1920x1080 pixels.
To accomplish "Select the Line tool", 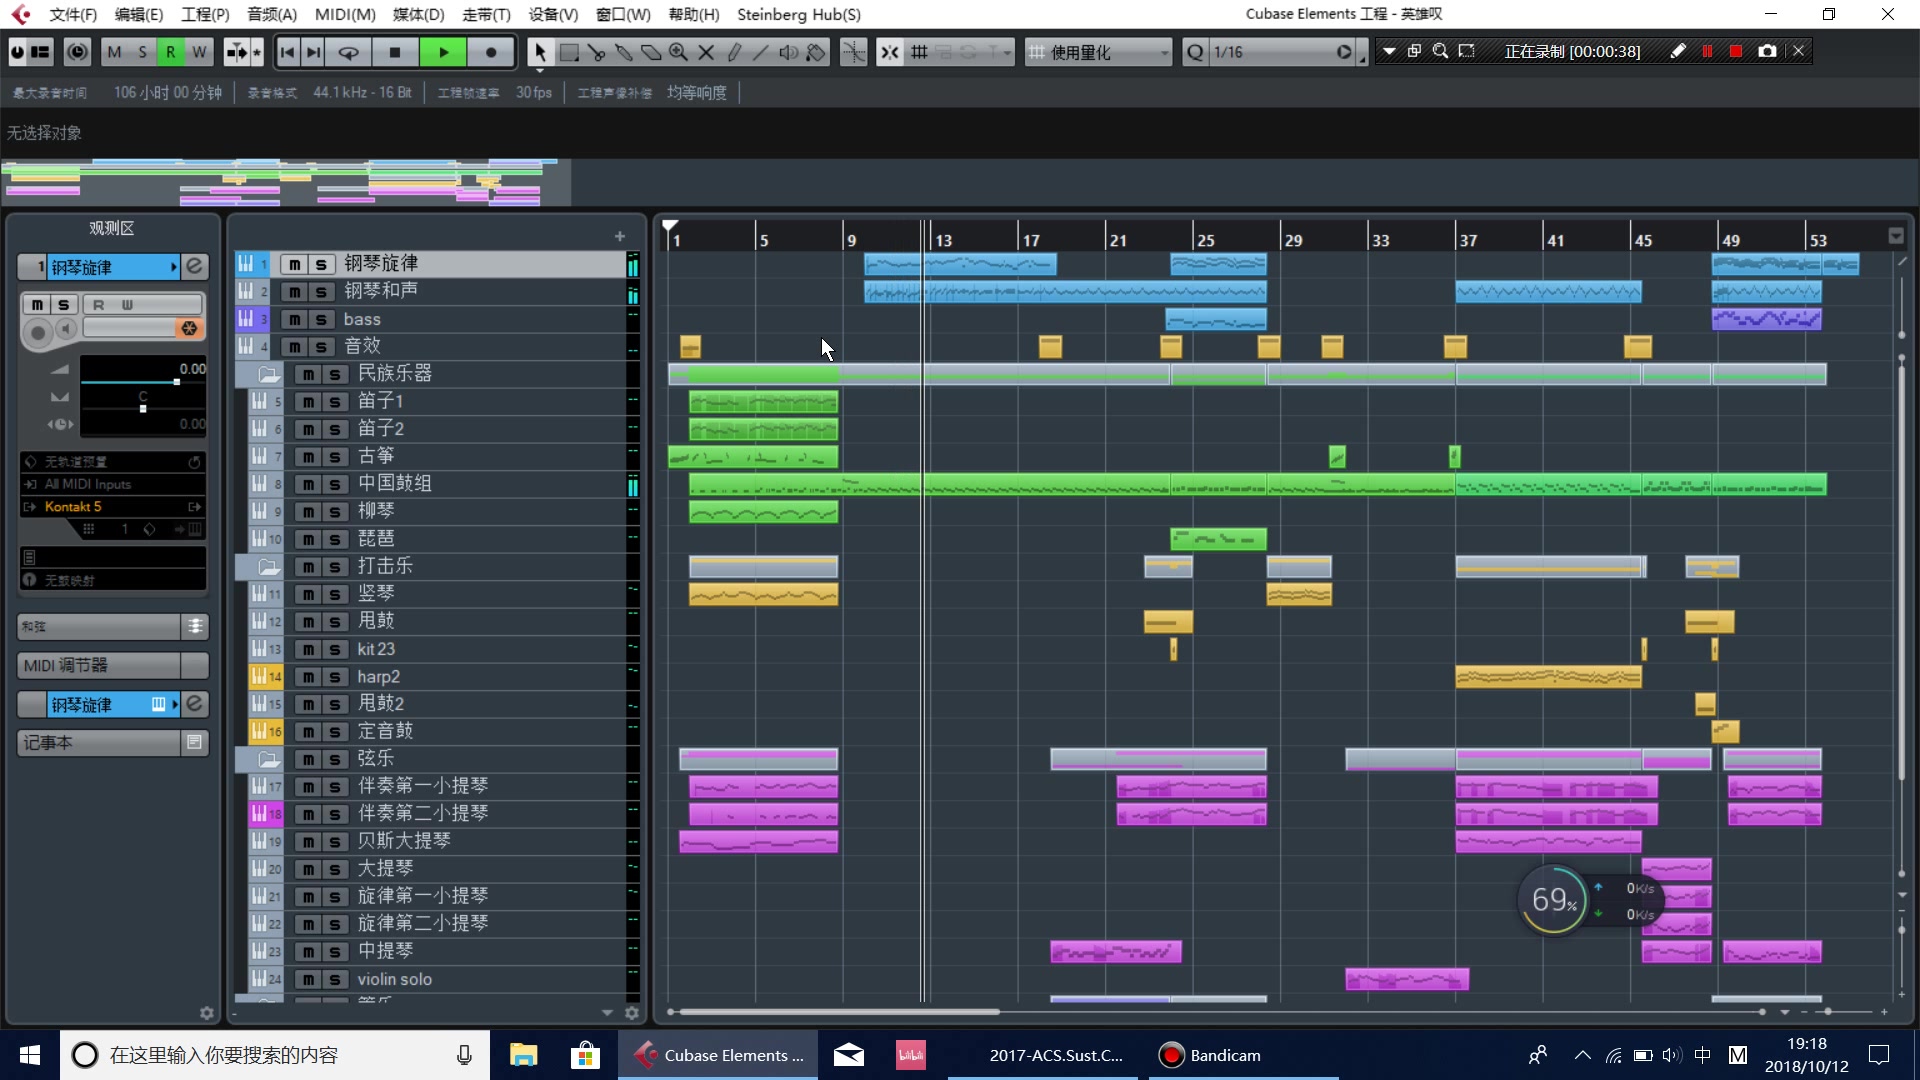I will click(x=761, y=52).
